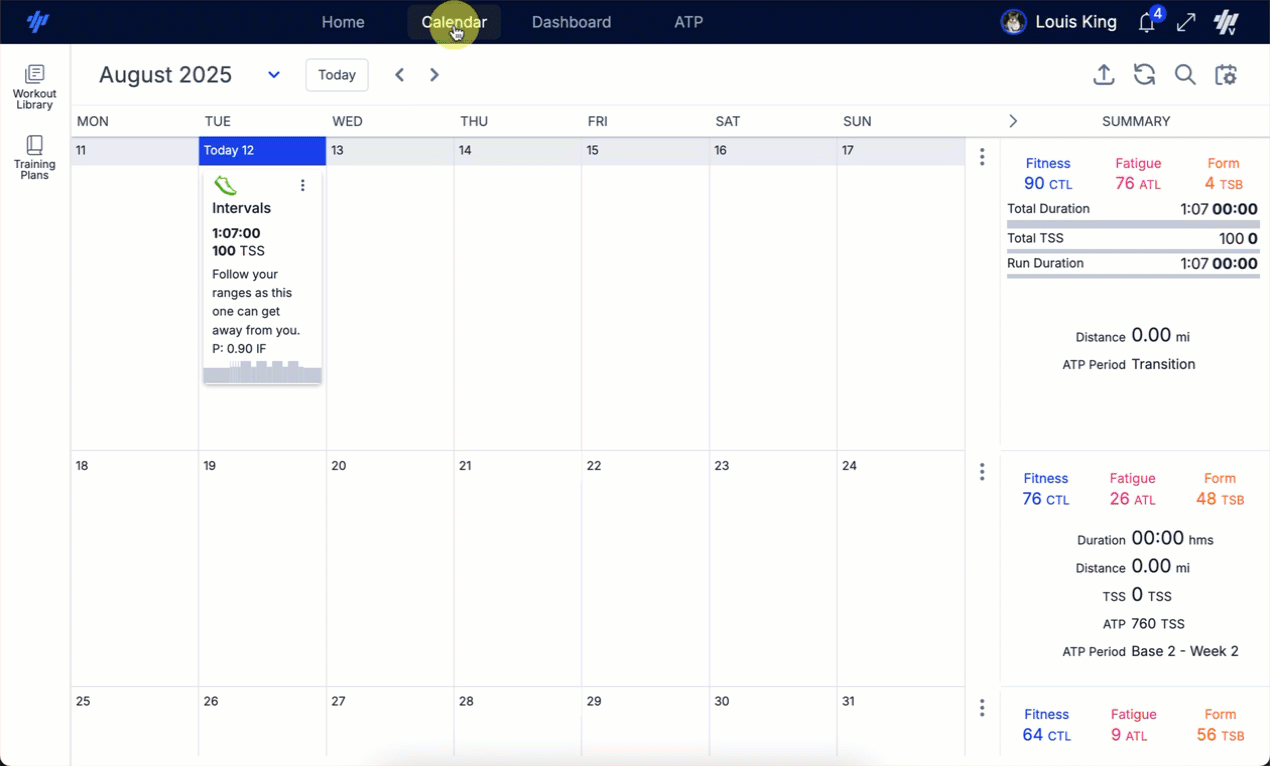Open the ATP tab

tap(689, 22)
